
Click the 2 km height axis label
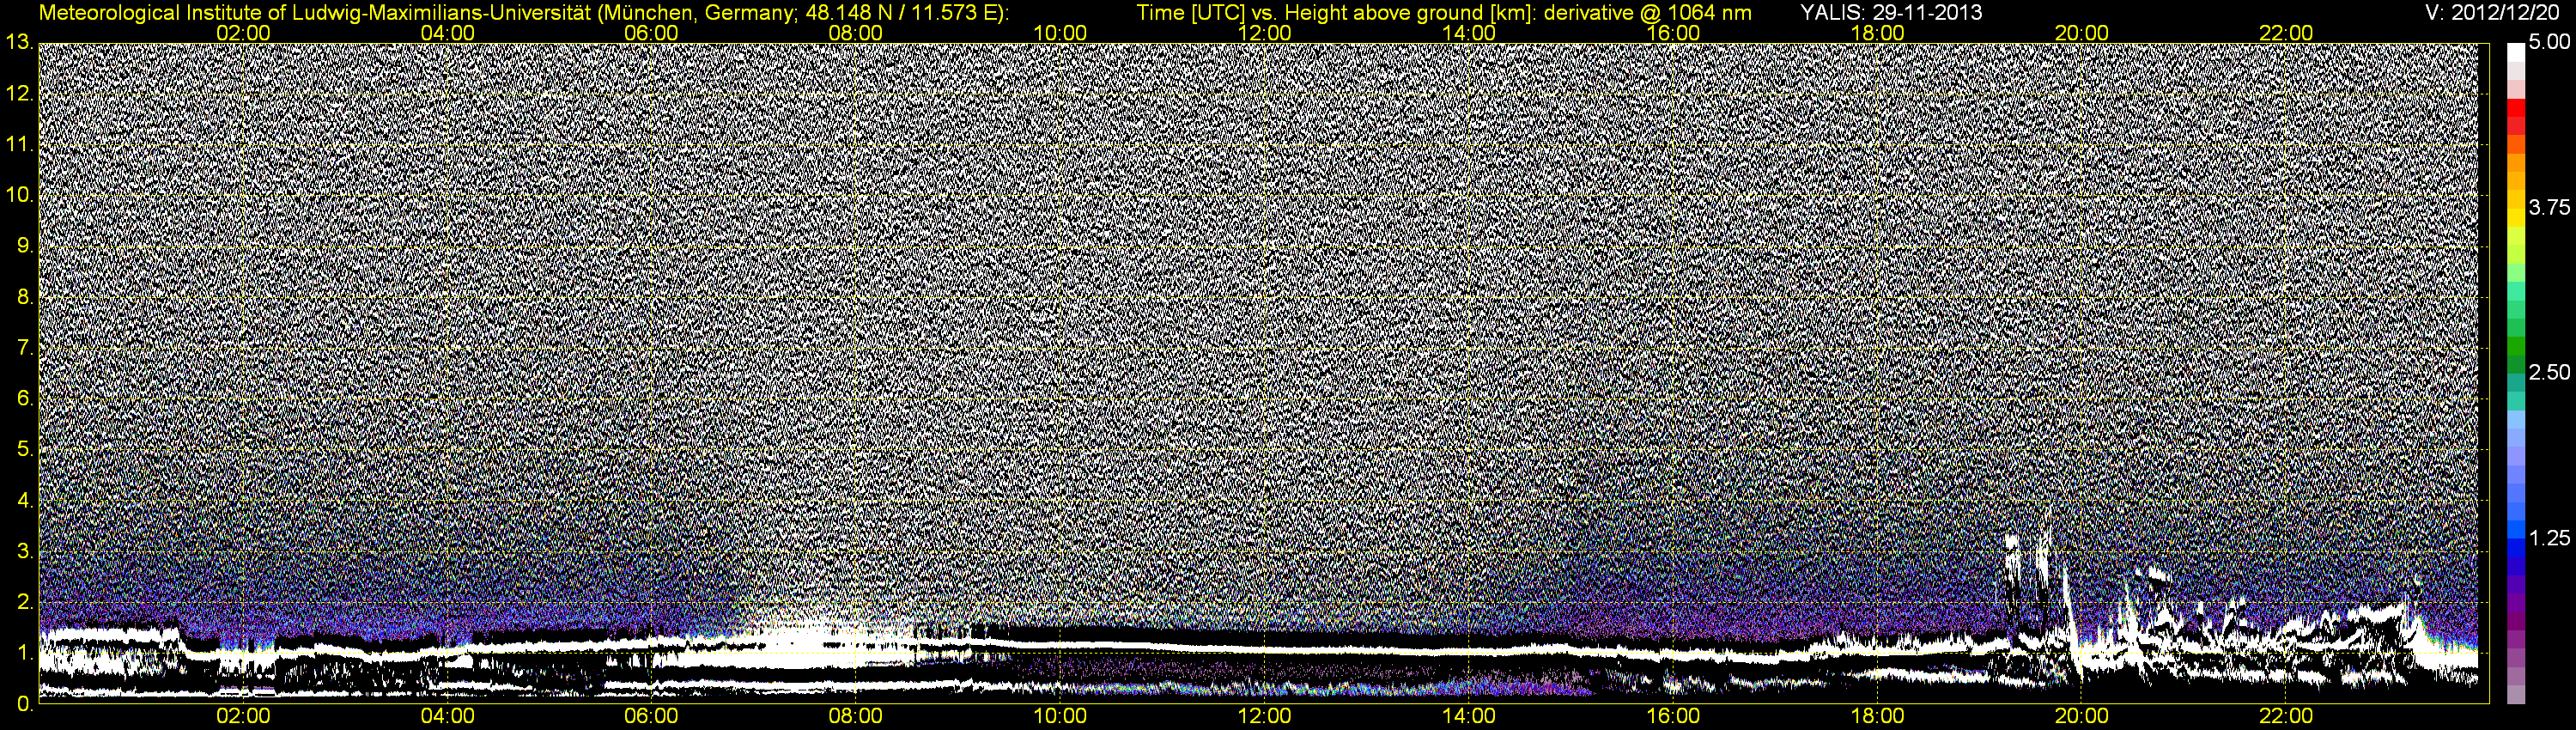point(25,602)
